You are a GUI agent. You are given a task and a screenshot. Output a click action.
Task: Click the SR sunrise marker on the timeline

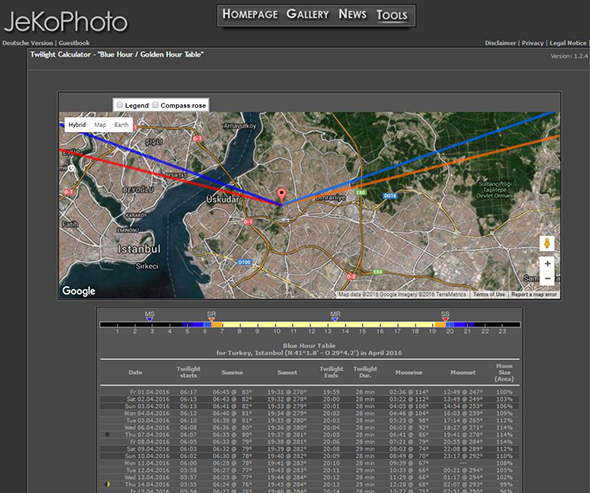click(211, 316)
